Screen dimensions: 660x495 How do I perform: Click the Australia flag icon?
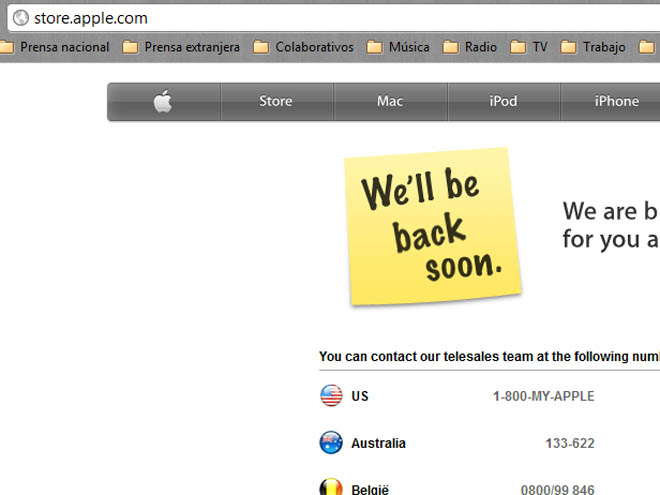[x=331, y=443]
